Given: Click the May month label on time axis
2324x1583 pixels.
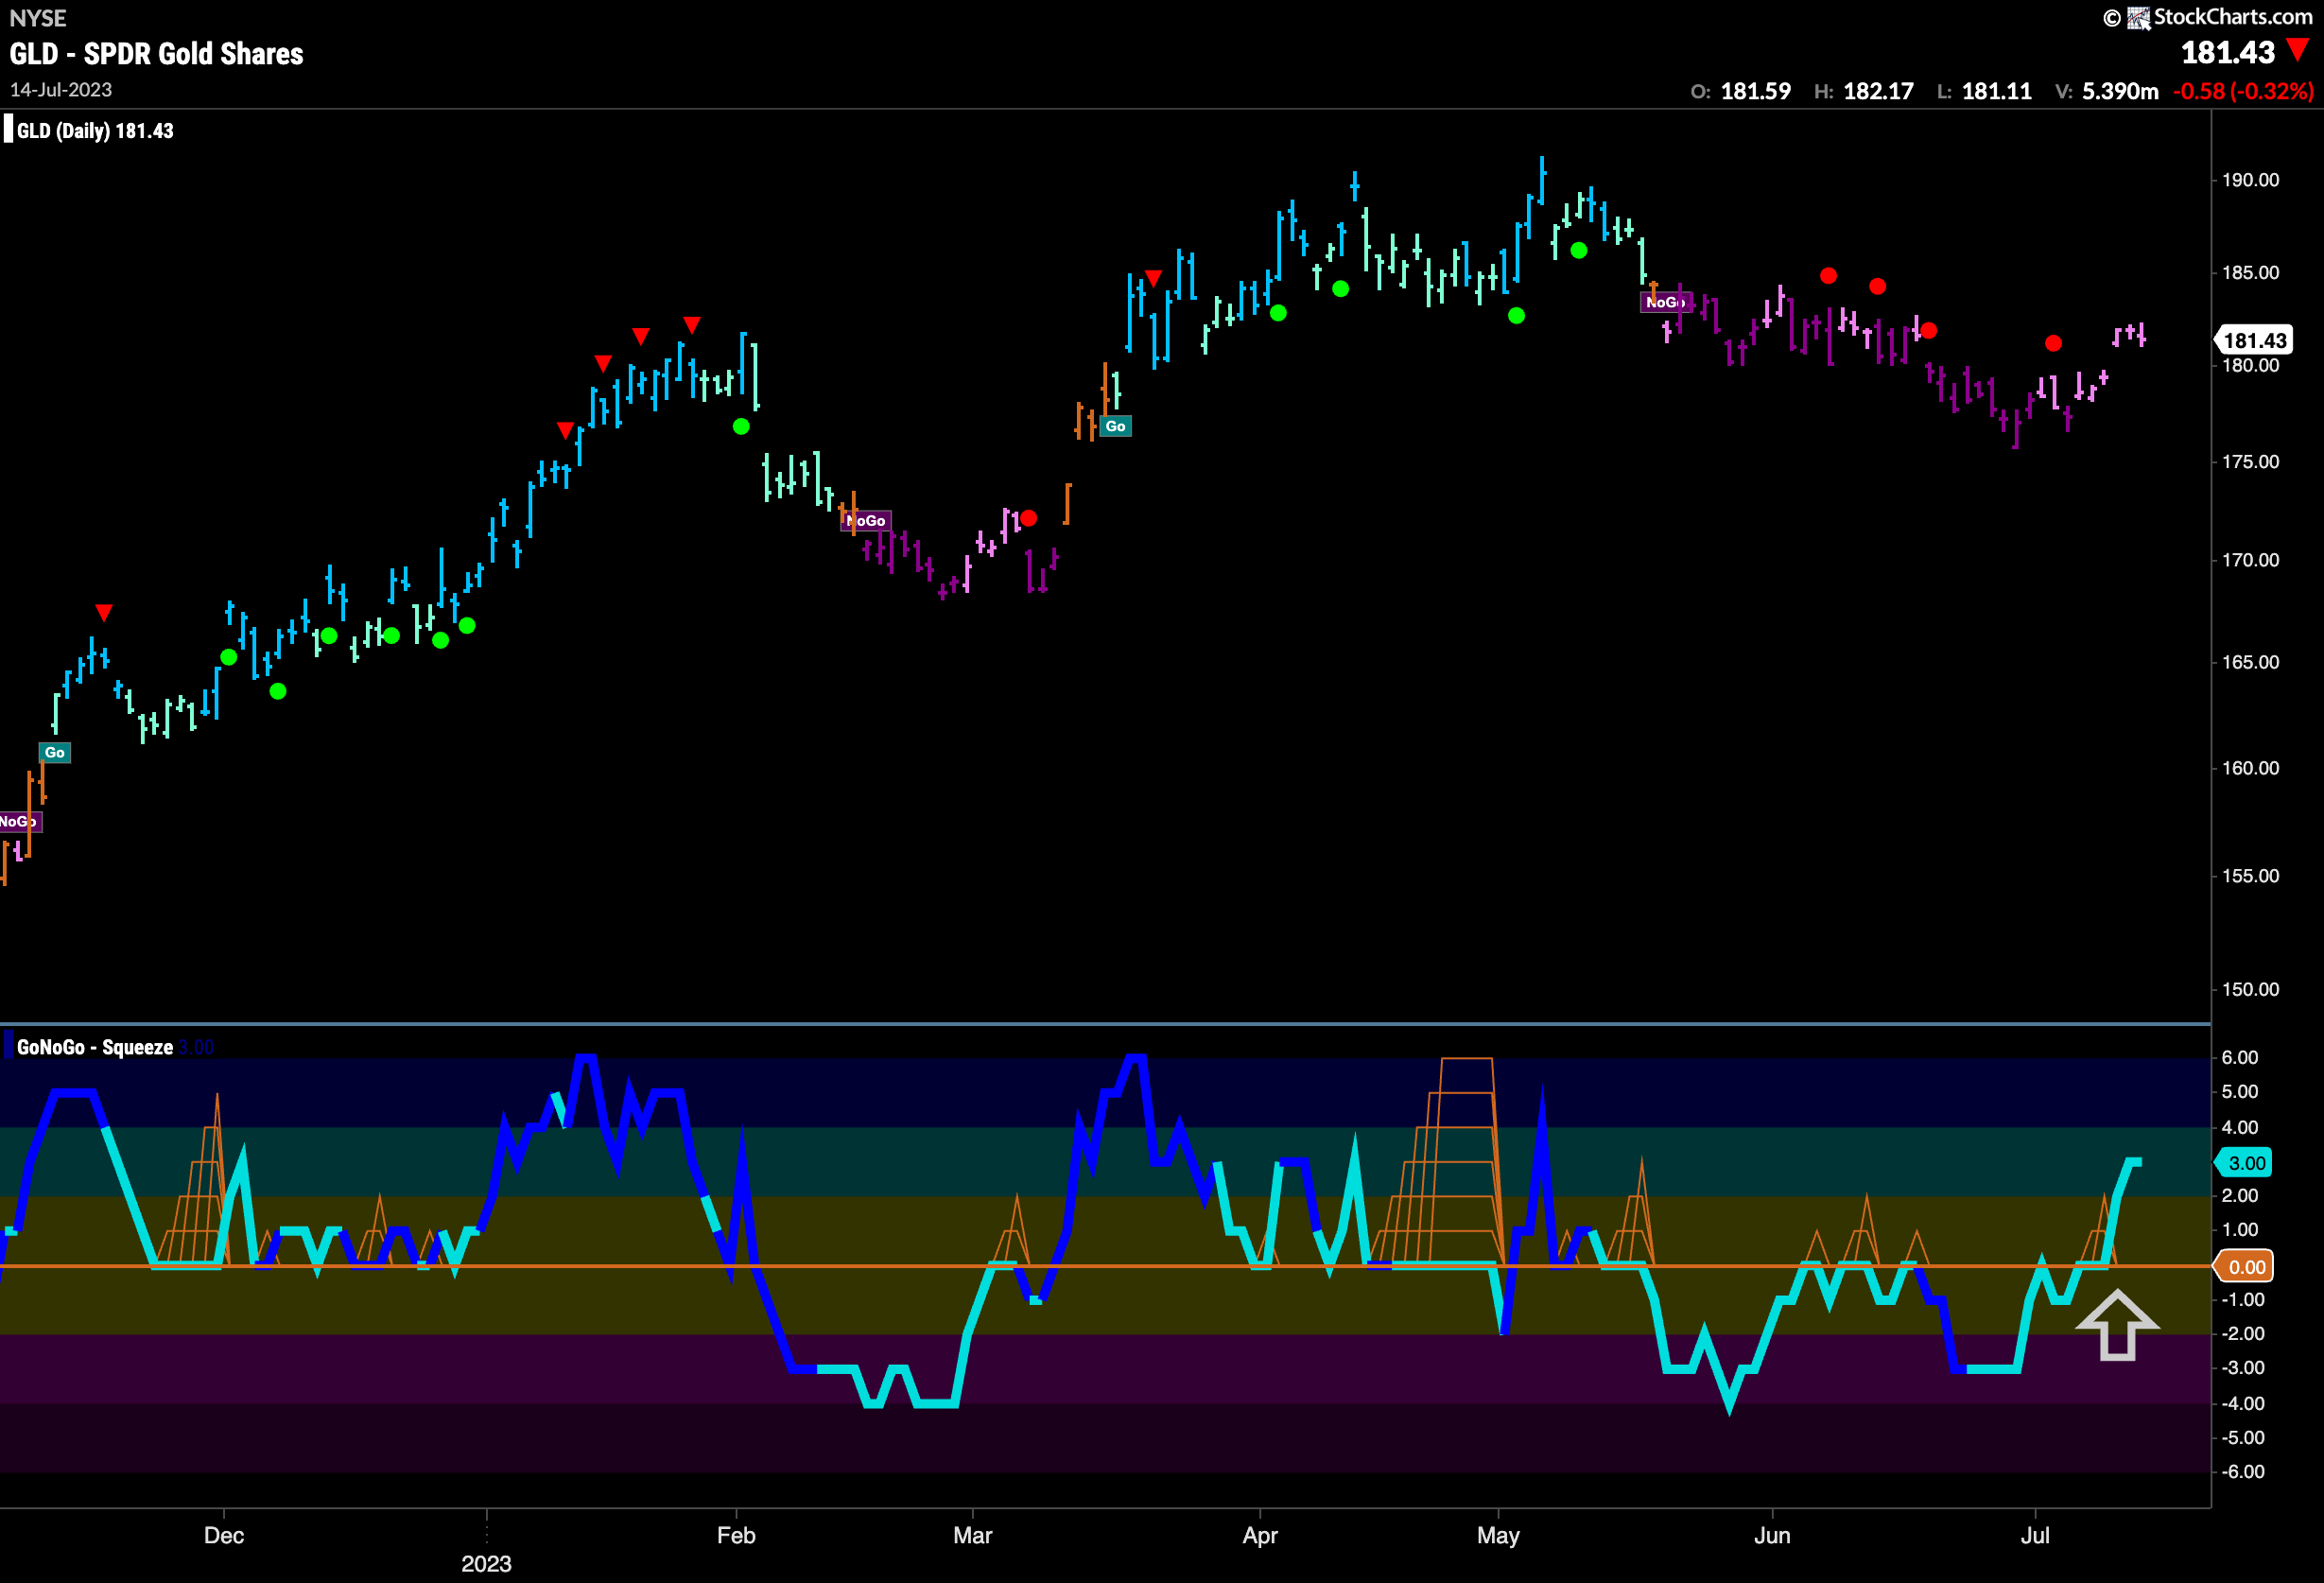Looking at the screenshot, I should pyautogui.click(x=1498, y=1535).
